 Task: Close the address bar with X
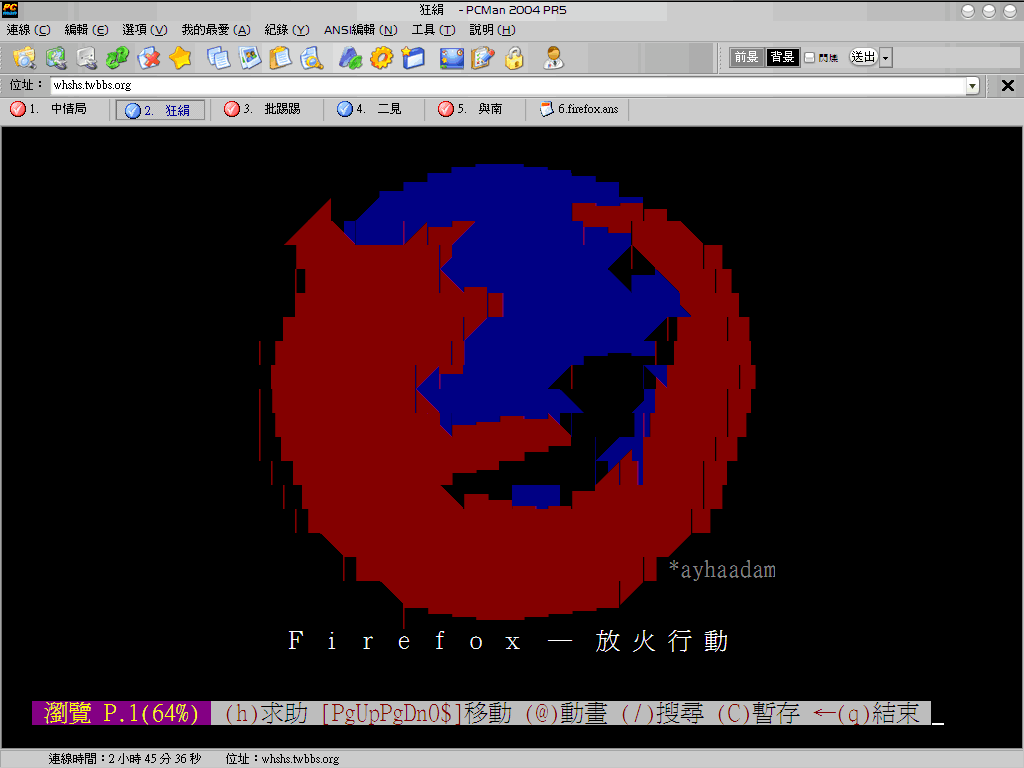tap(1008, 86)
